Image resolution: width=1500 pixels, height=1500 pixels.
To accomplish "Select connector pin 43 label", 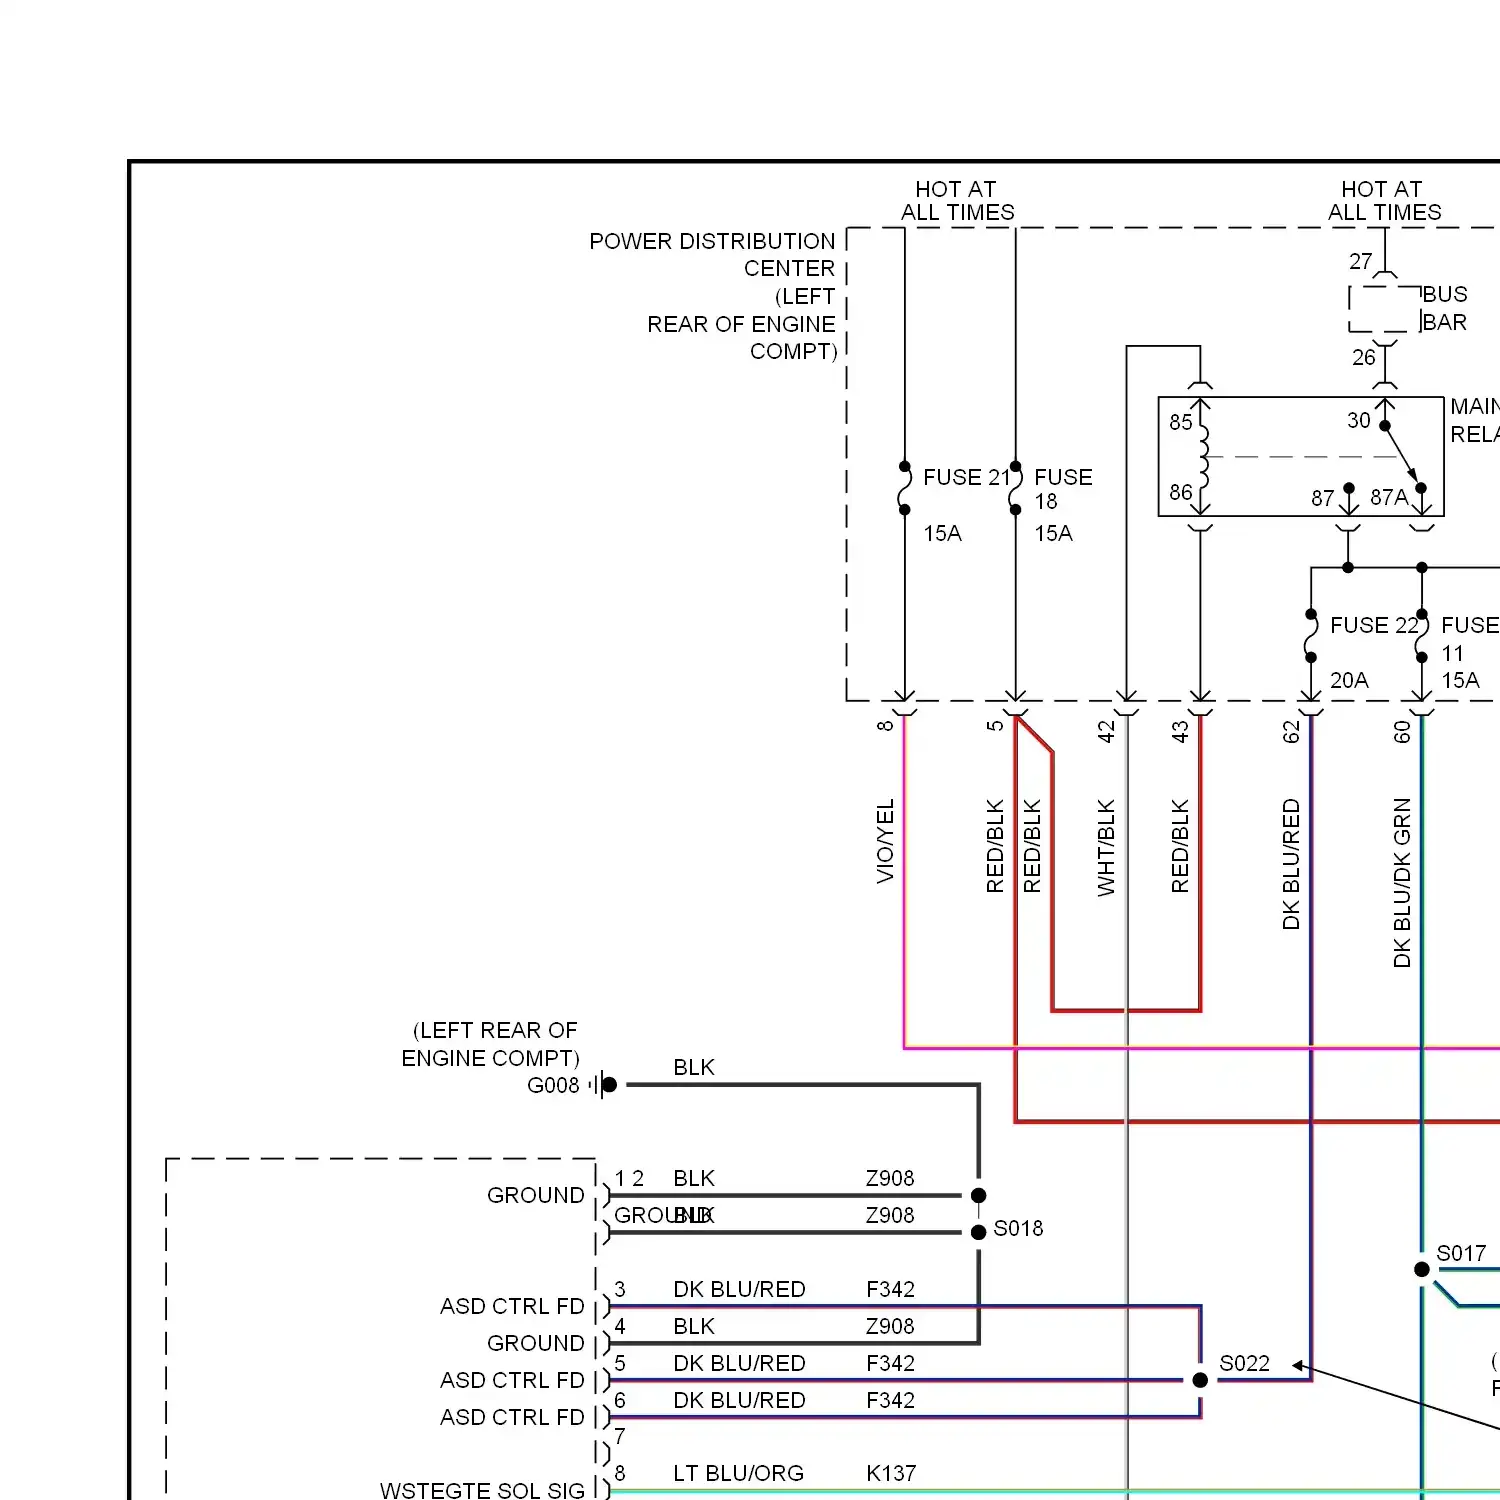I will (x=1180, y=732).
